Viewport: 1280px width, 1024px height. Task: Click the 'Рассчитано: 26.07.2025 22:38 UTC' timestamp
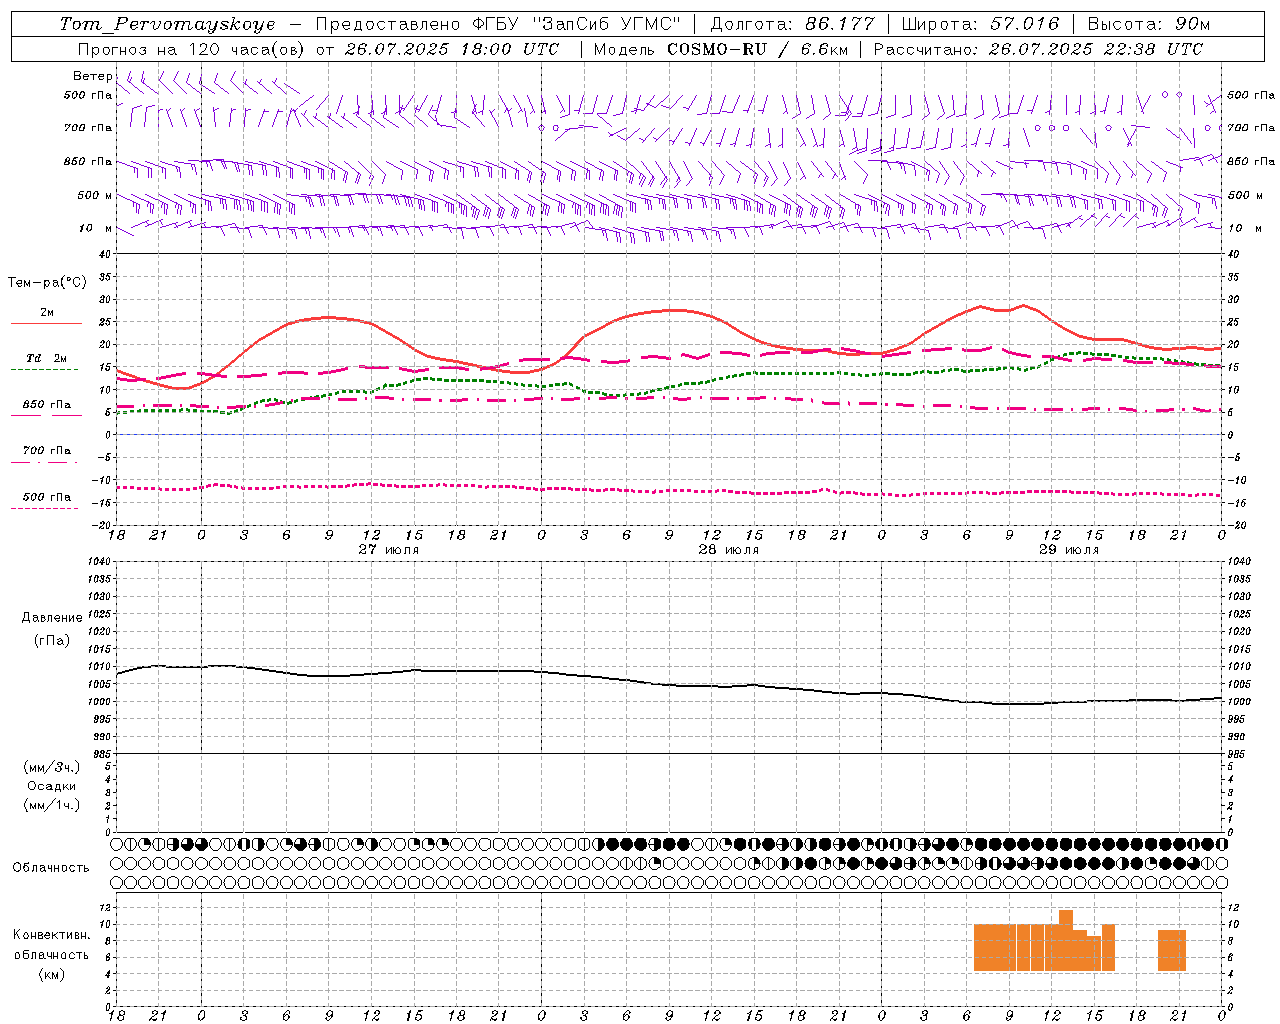(1038, 49)
